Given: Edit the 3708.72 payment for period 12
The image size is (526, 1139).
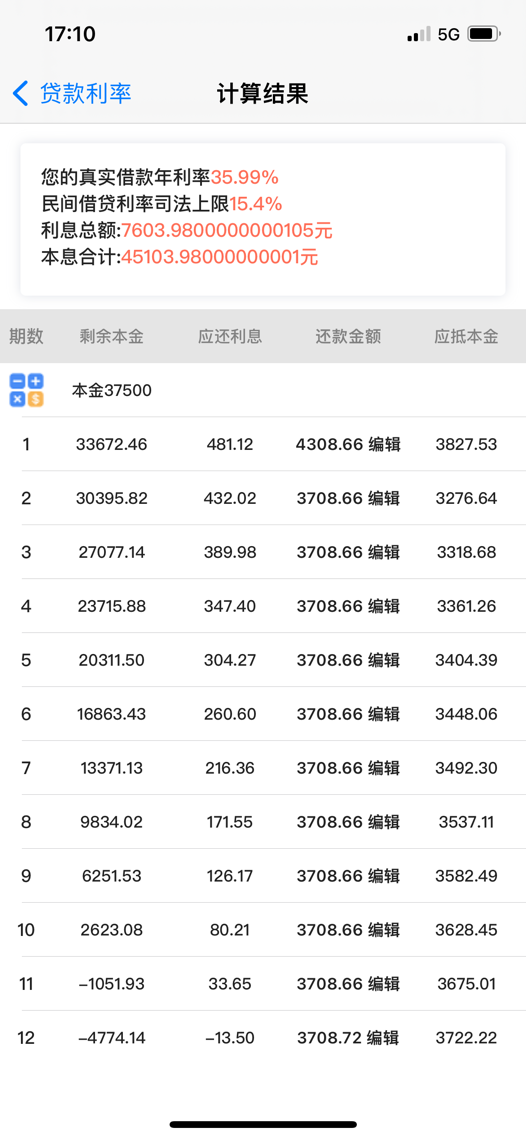Looking at the screenshot, I should tap(384, 1038).
